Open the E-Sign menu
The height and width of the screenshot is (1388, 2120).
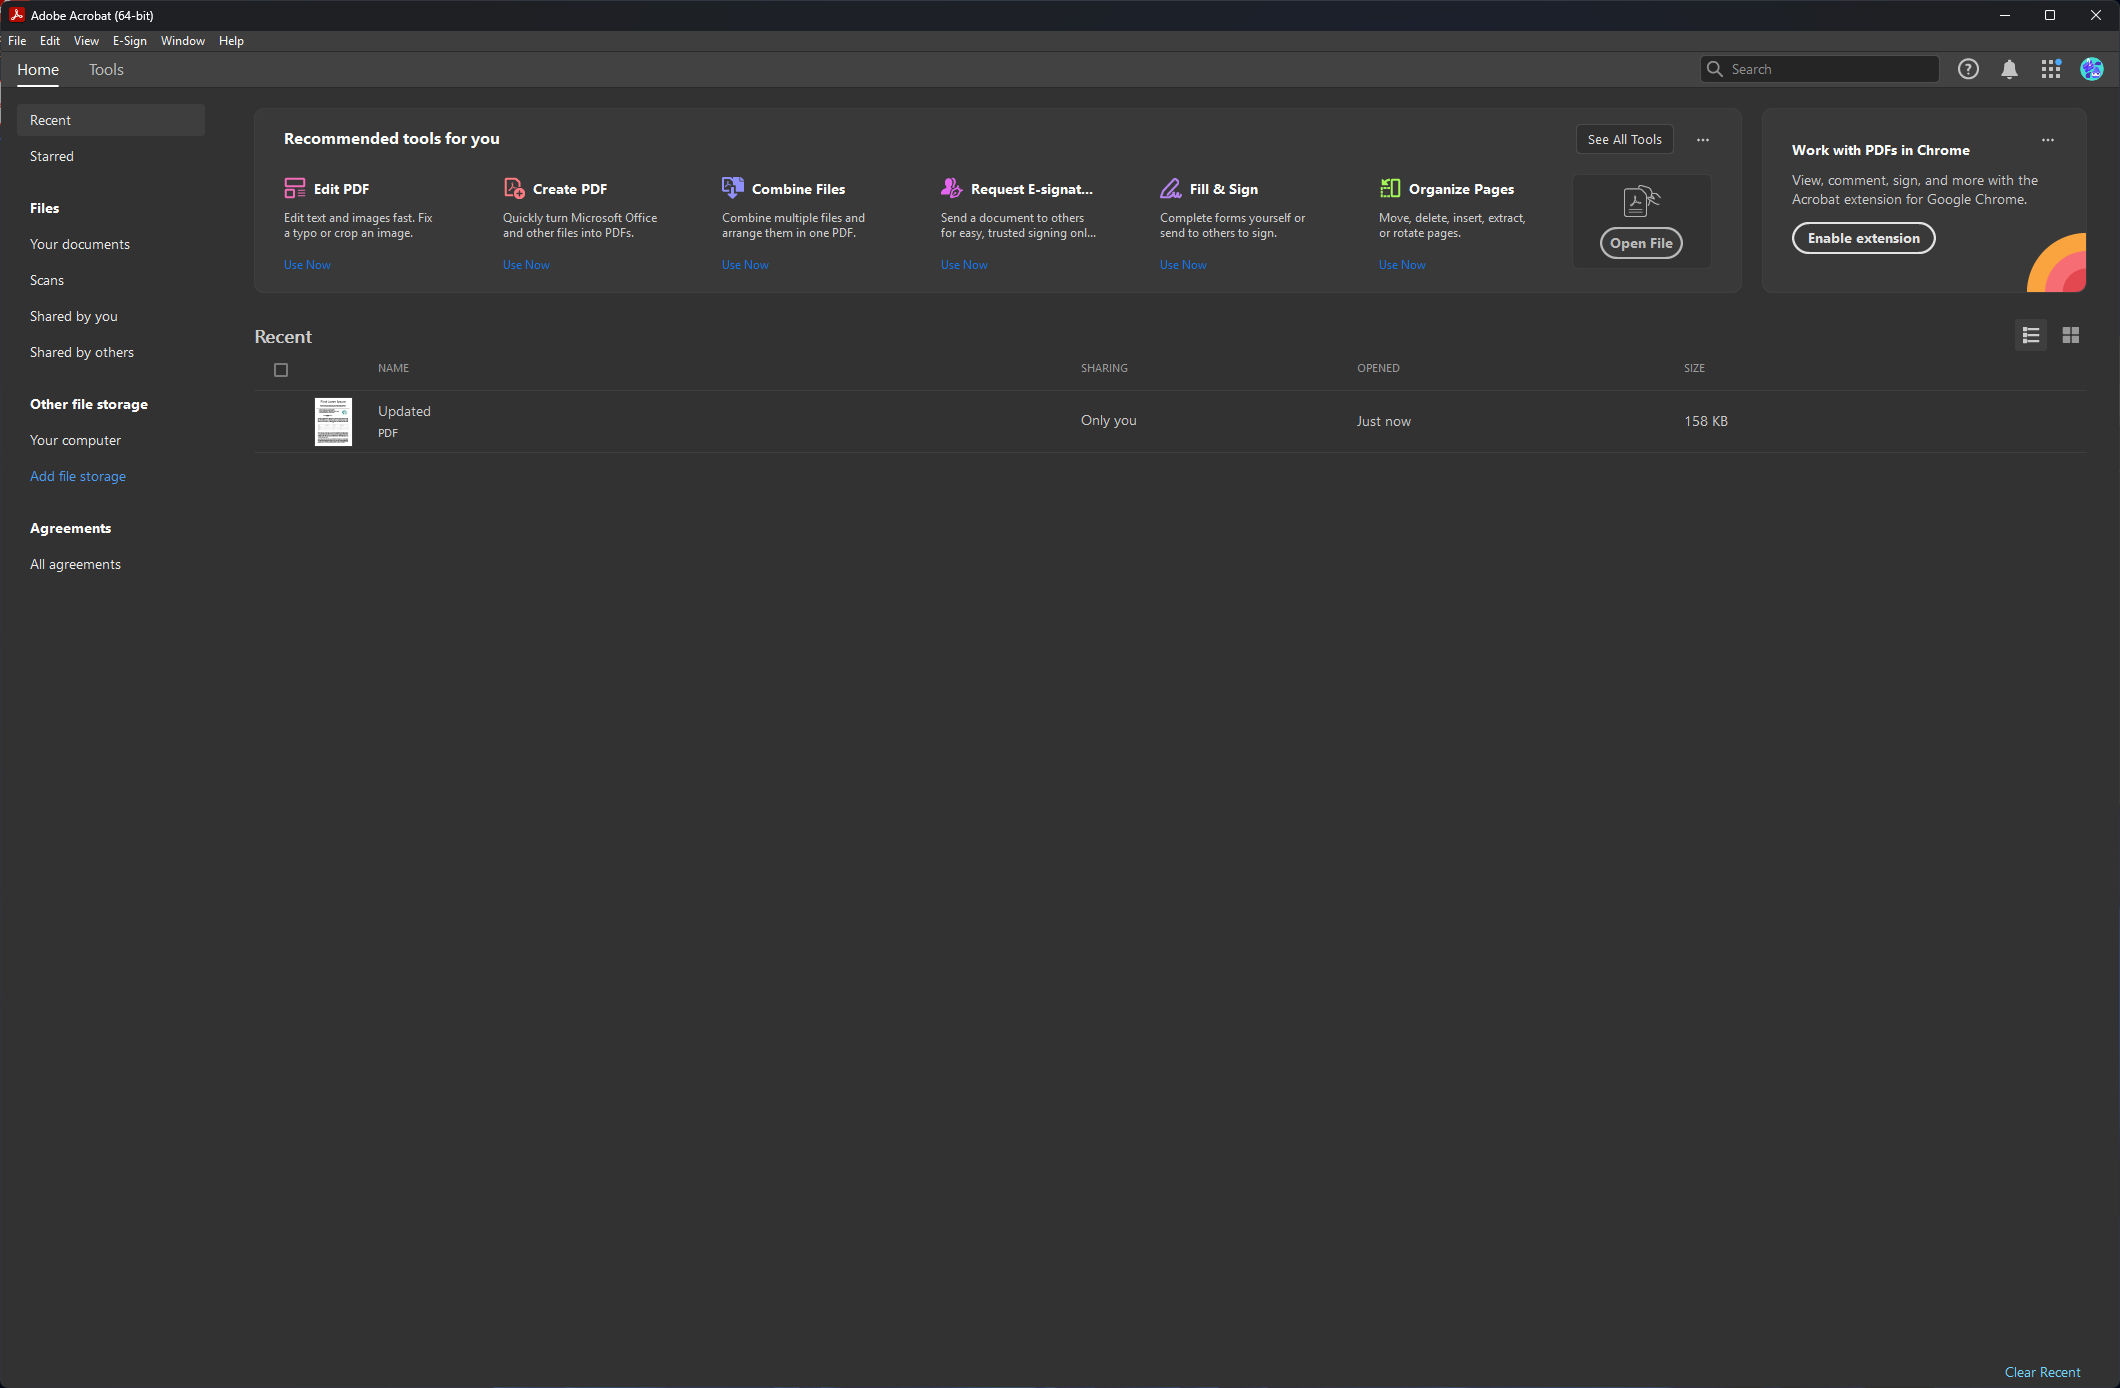(129, 41)
